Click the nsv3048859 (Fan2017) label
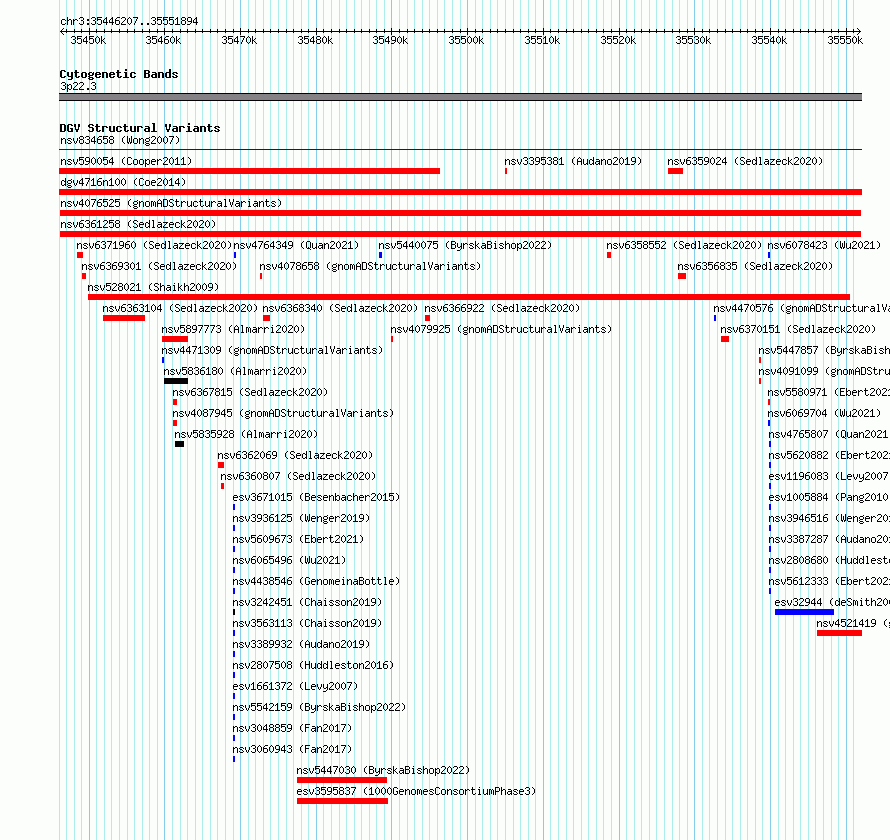Viewport: 890px width, 840px height. 292,728
